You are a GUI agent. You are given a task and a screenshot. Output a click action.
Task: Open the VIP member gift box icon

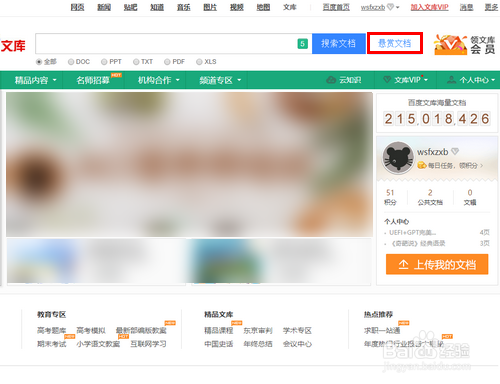pyautogui.click(x=450, y=45)
